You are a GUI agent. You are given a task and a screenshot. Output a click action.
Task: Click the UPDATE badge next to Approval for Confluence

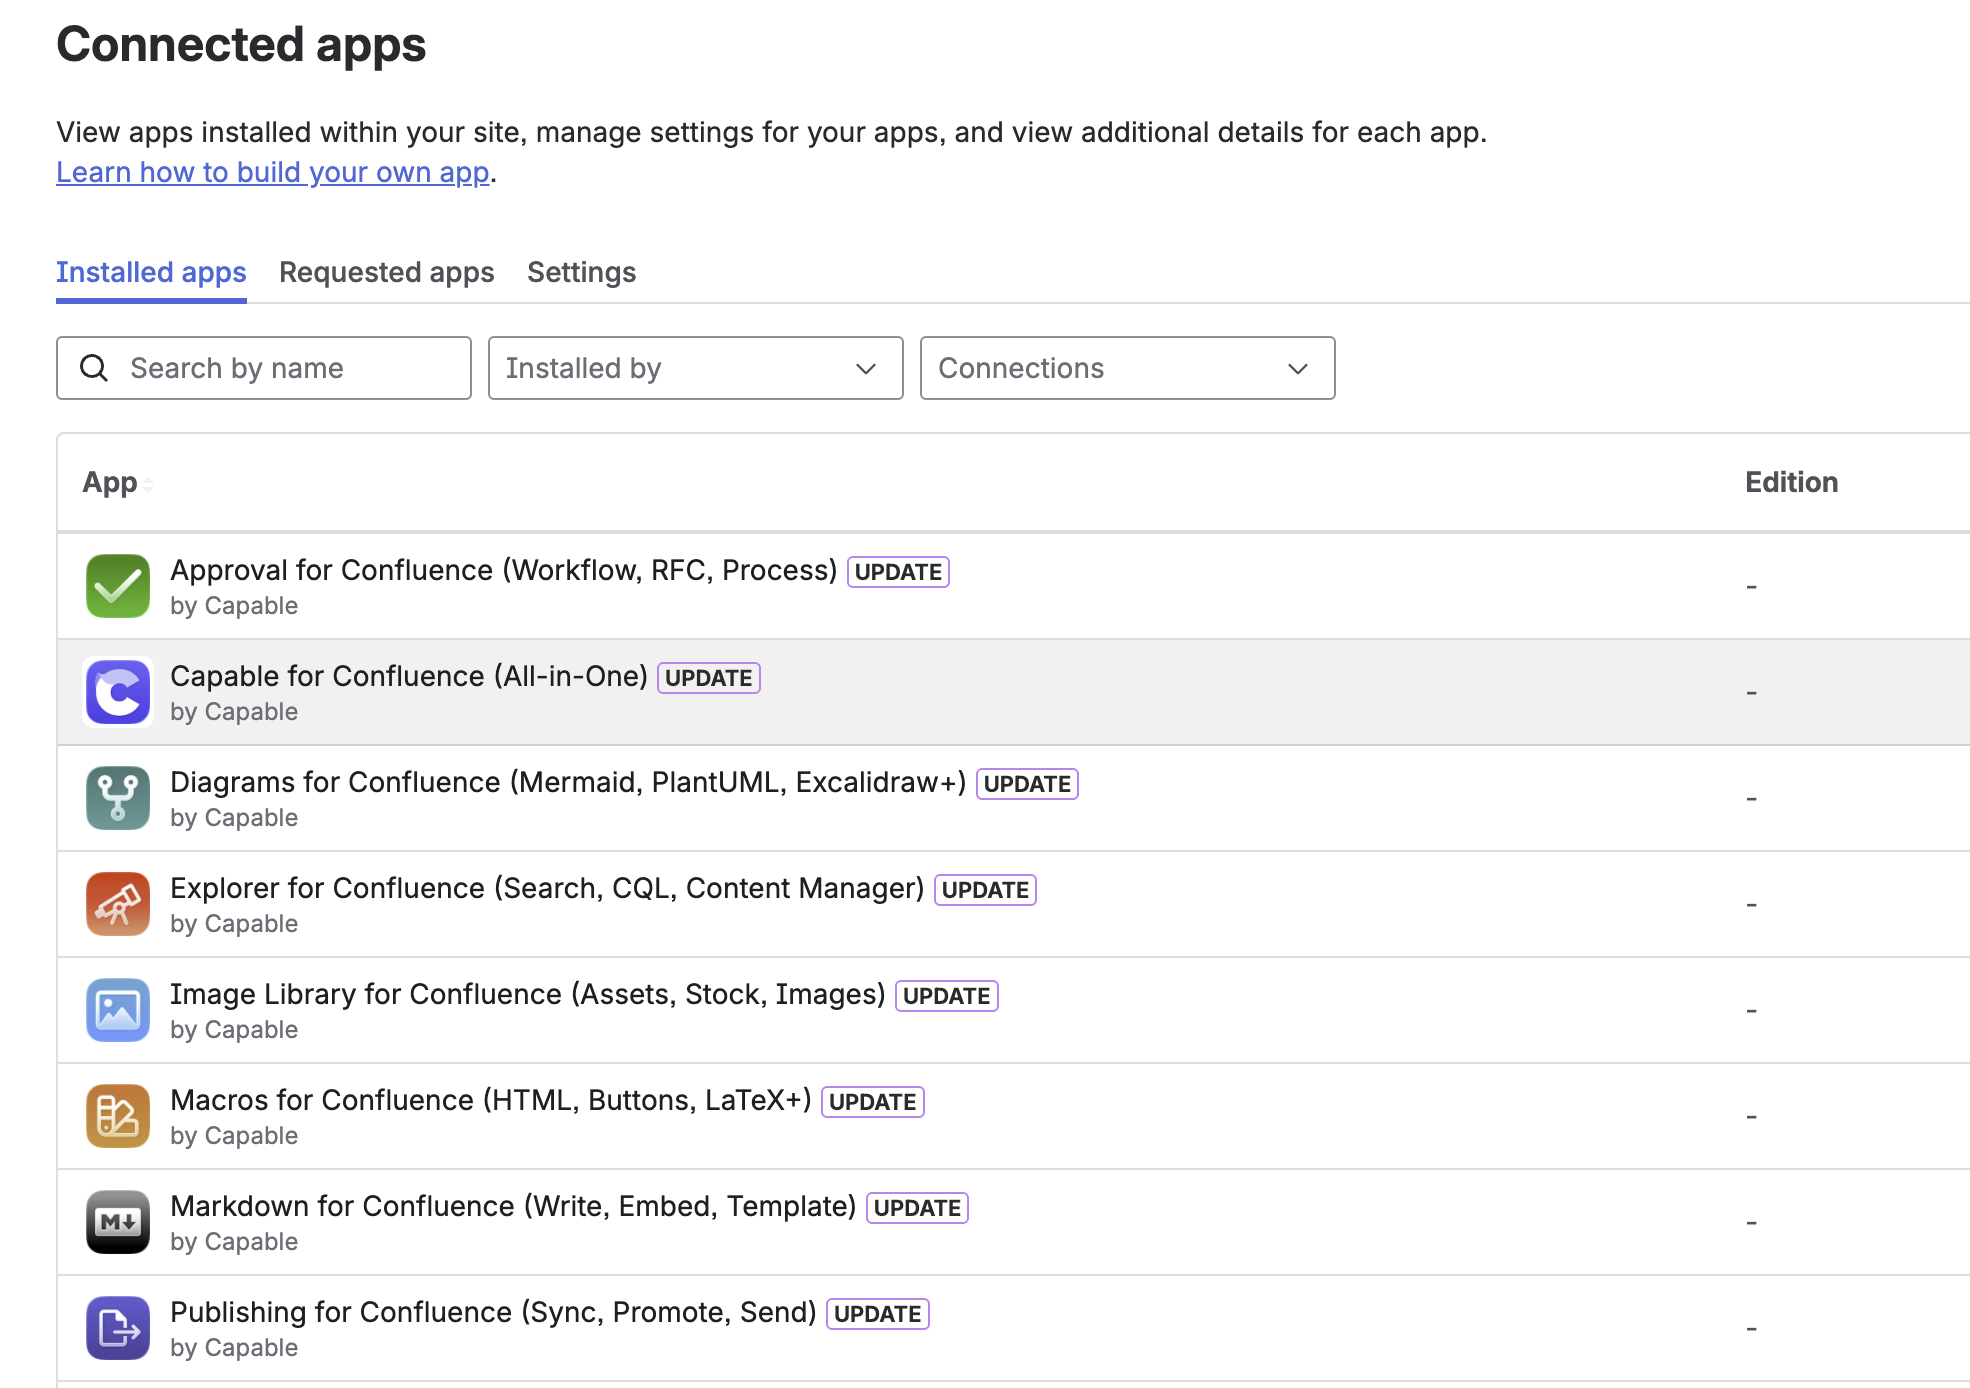[897, 572]
